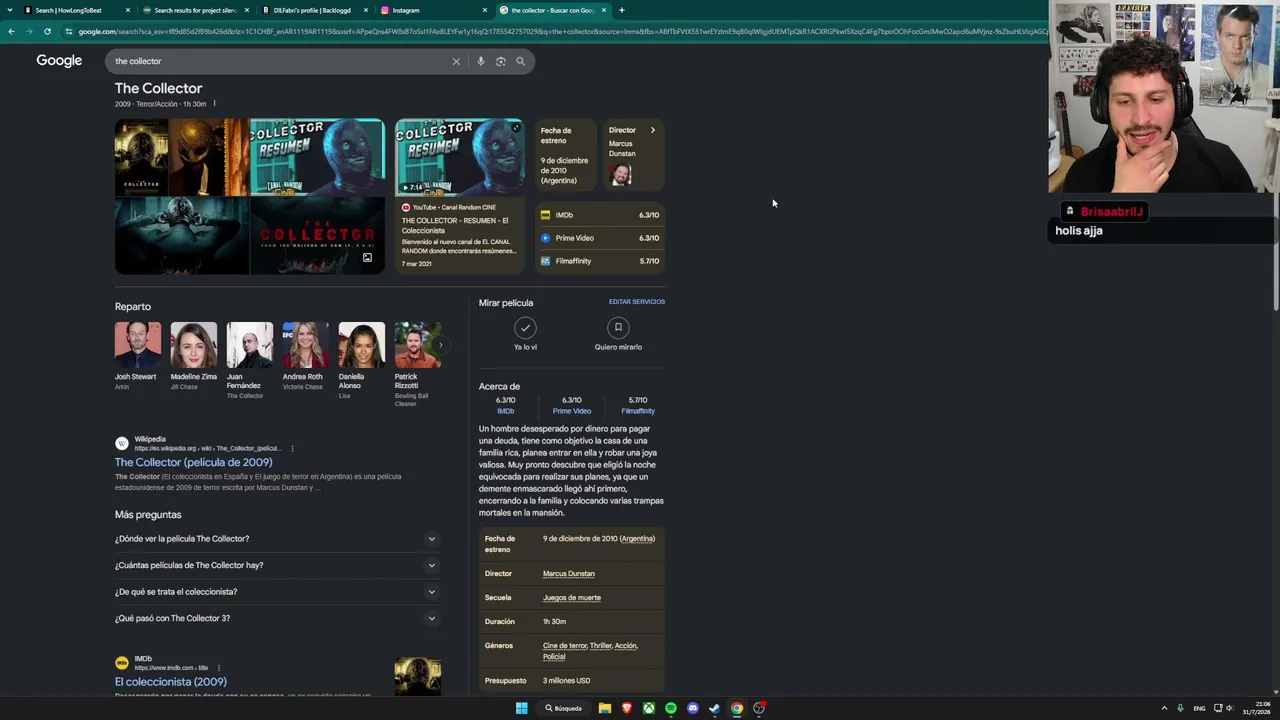
Task: Click the EDITAR SERVICIOS link
Action: coord(637,302)
